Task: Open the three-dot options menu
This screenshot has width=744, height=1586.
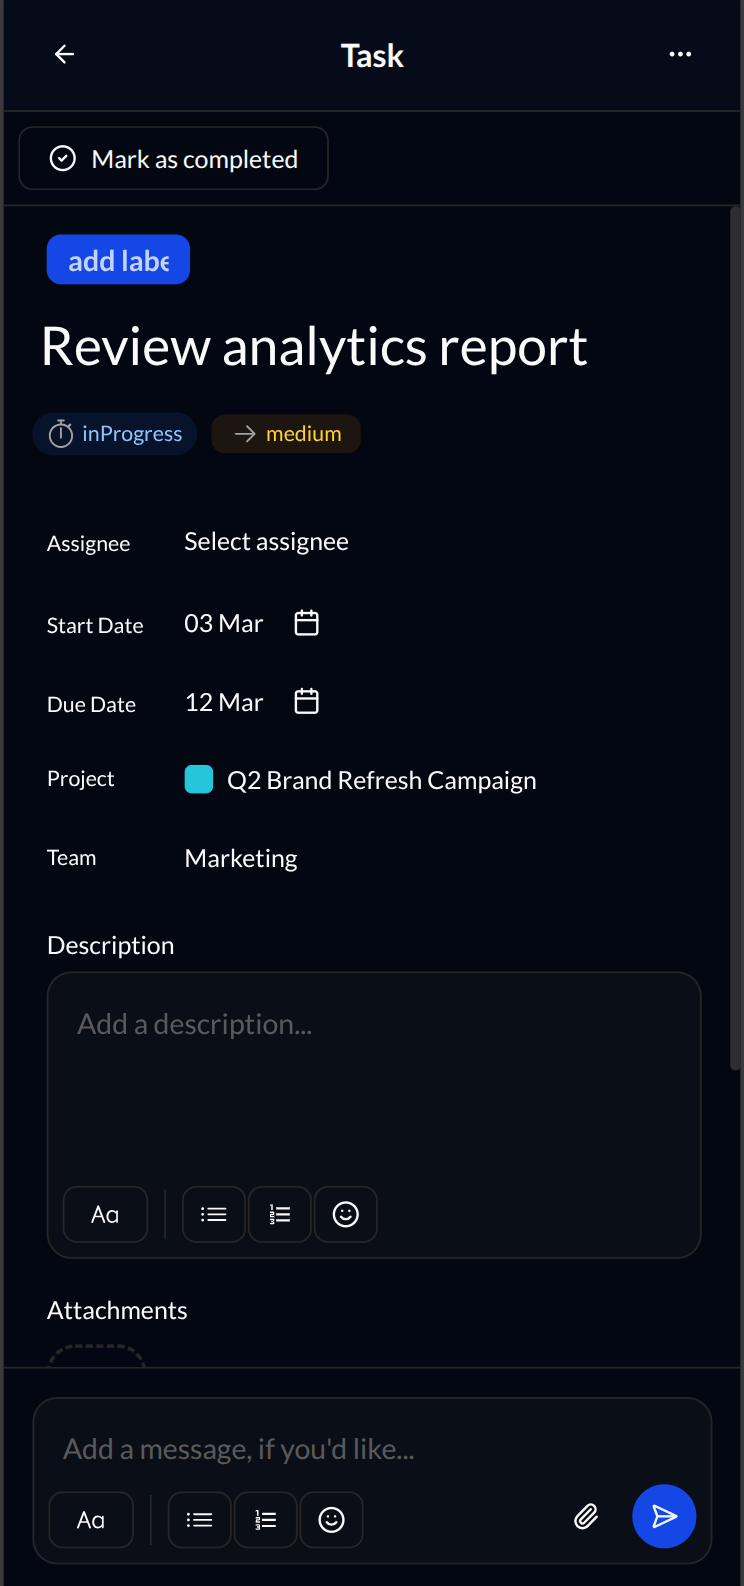Action: (680, 54)
